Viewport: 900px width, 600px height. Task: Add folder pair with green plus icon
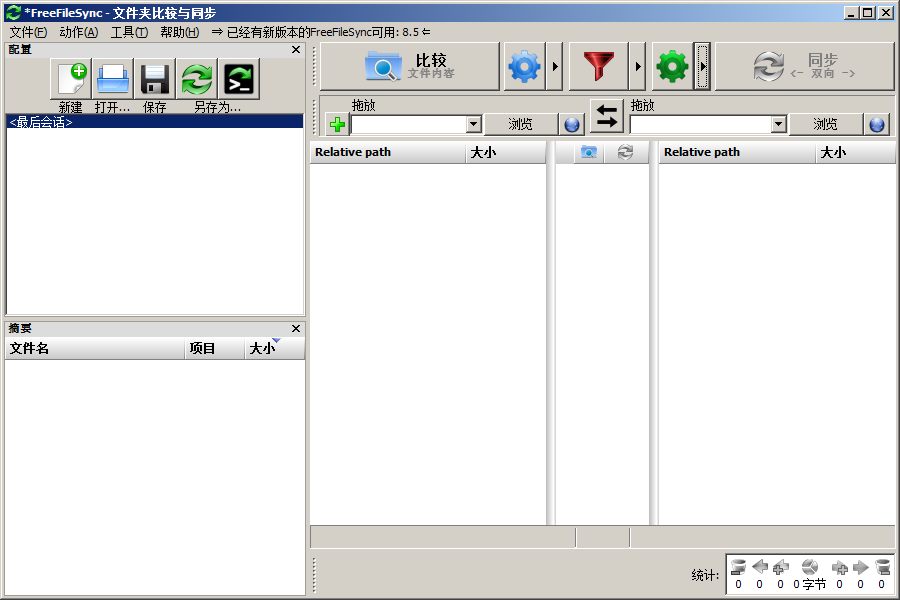(x=338, y=124)
